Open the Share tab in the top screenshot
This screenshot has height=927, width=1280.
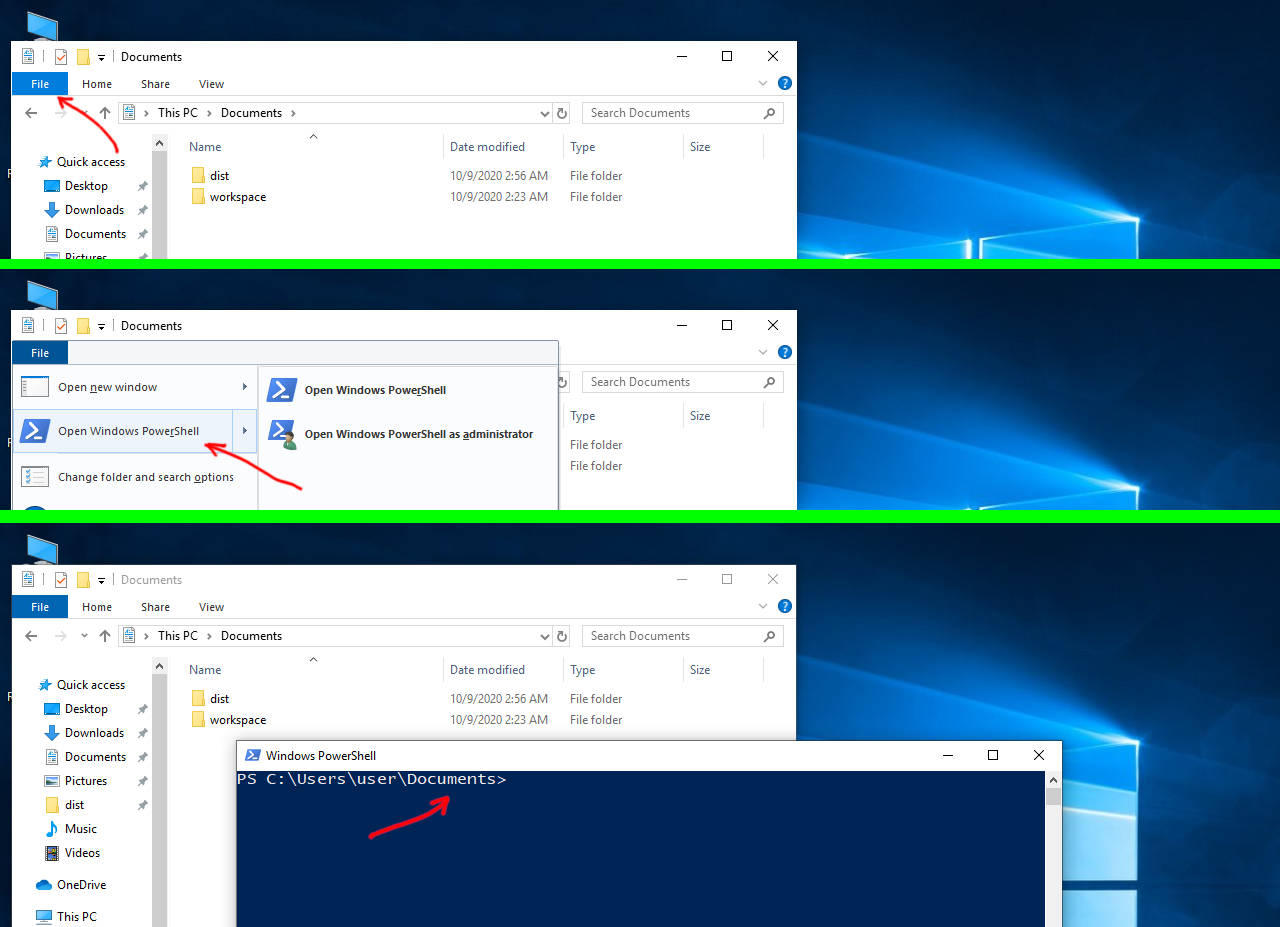tap(155, 84)
